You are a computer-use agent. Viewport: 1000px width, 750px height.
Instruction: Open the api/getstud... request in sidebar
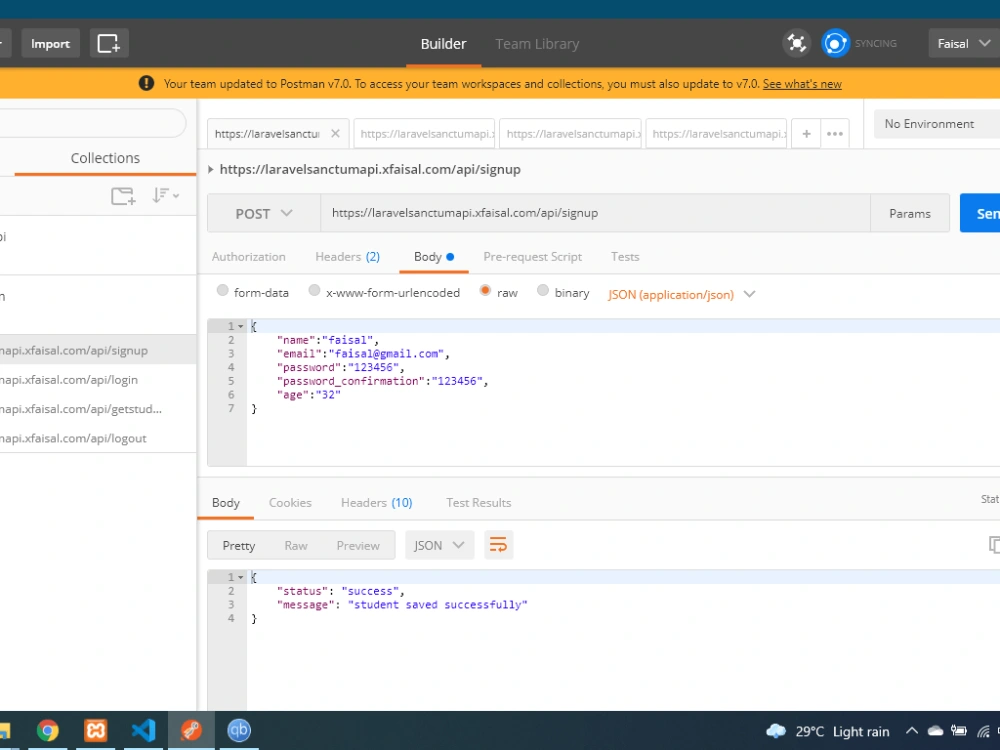coord(98,409)
